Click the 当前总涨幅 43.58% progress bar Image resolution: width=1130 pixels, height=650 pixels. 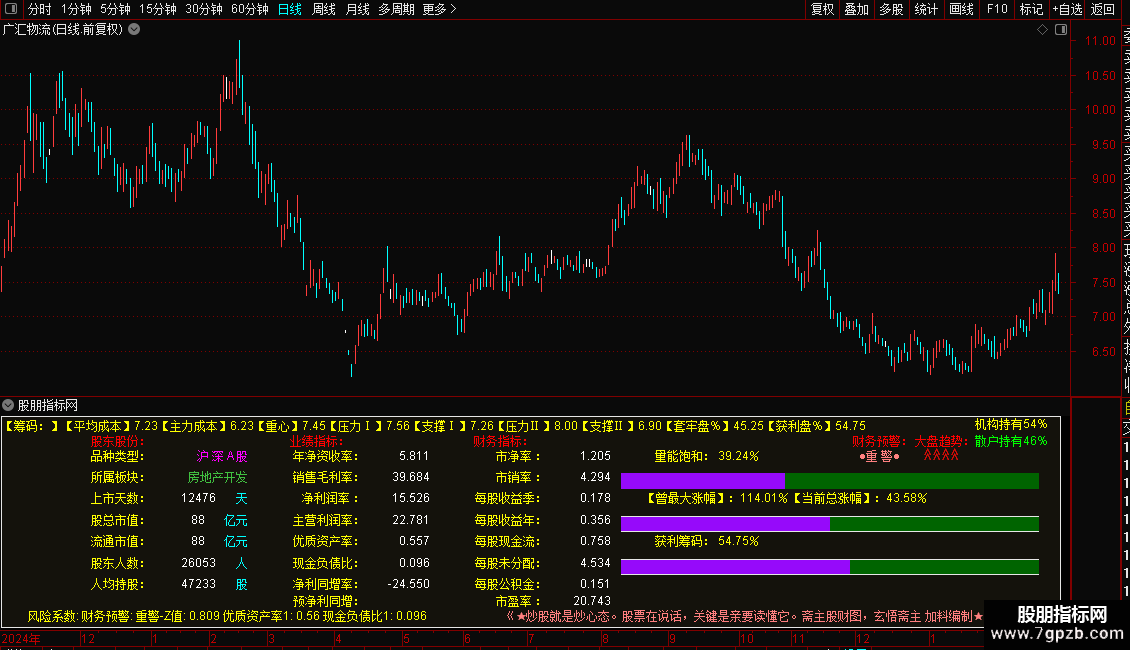pos(829,524)
